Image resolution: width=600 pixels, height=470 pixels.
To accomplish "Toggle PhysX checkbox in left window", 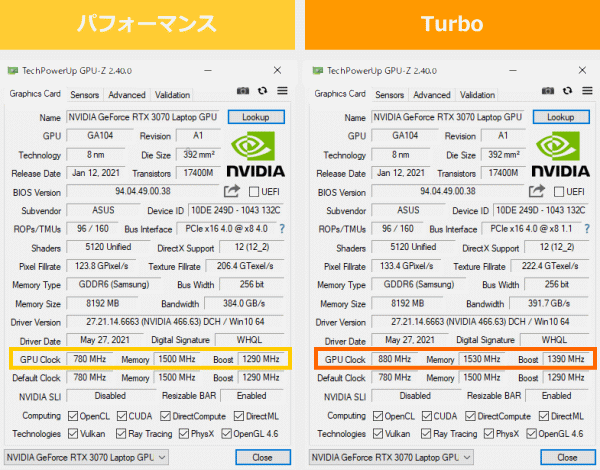I will (x=184, y=434).
